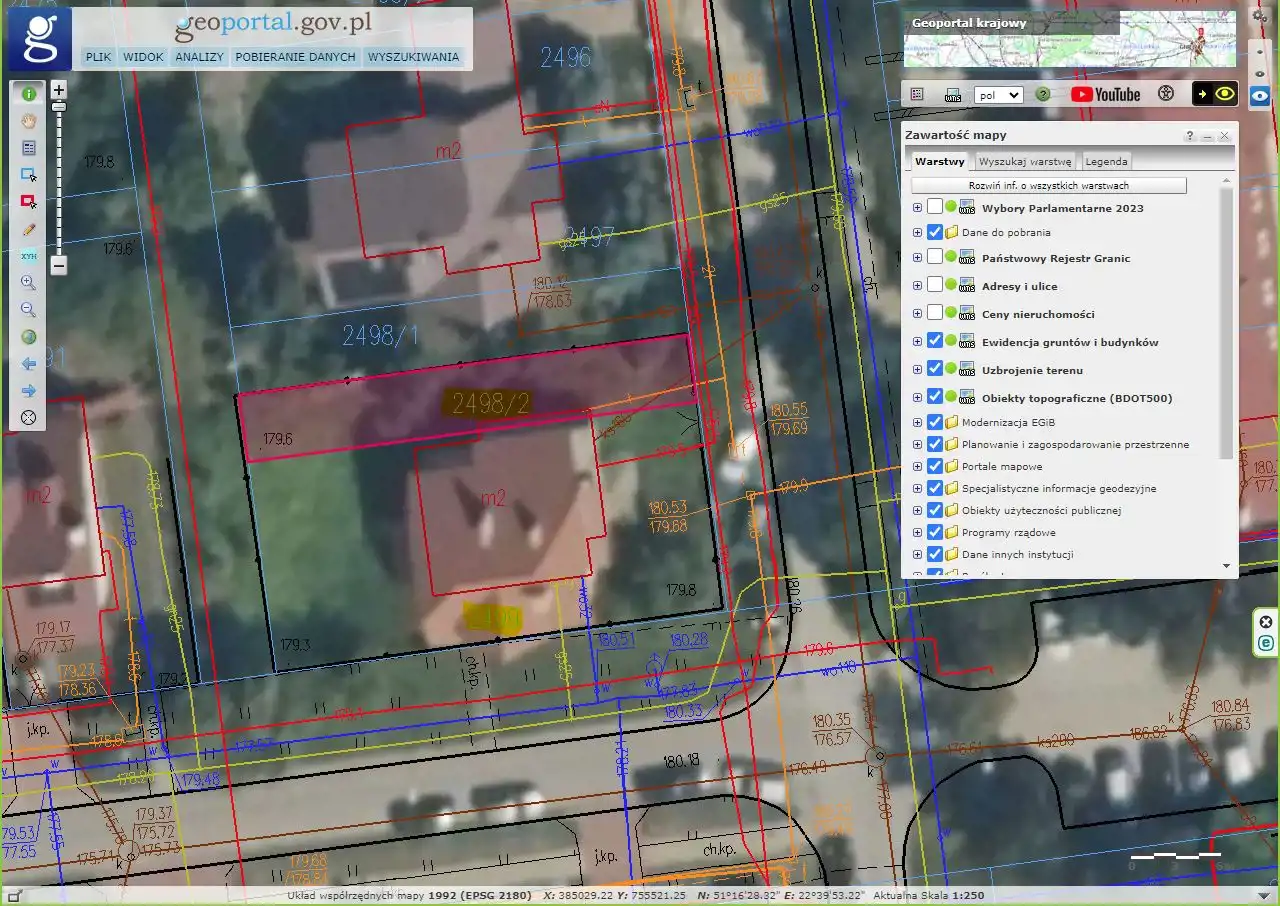The image size is (1280, 906).
Task: Uncheck Ewidencja gruntów i budynków layer
Action: click(x=934, y=341)
